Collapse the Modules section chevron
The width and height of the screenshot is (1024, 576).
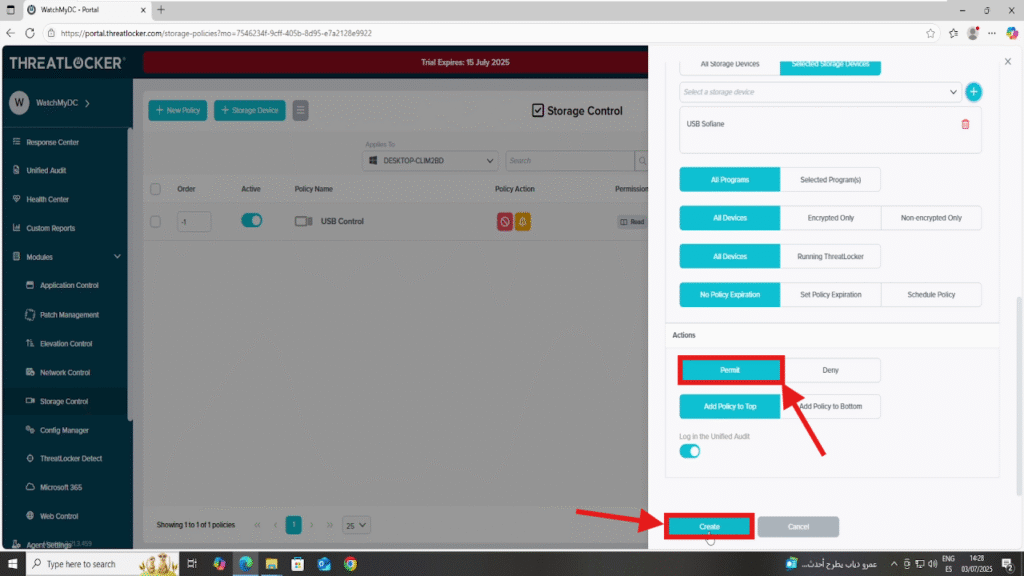118,257
